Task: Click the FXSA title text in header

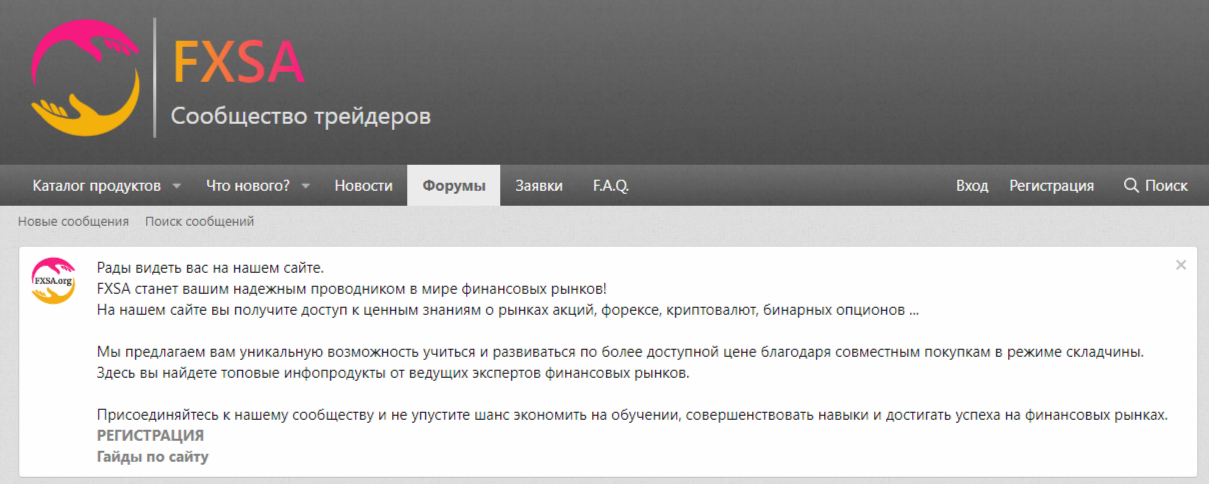Action: tap(238, 62)
